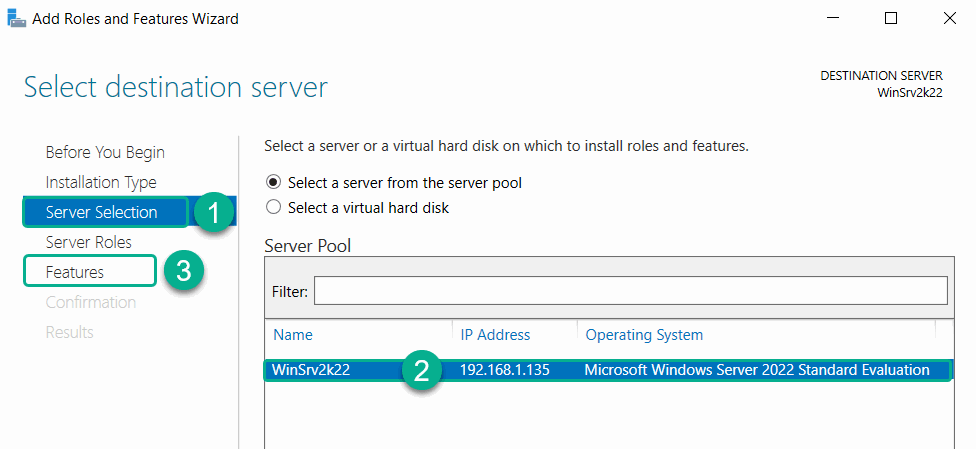Click the IP address 192.168.1.135
The image size is (976, 449).
click(505, 370)
